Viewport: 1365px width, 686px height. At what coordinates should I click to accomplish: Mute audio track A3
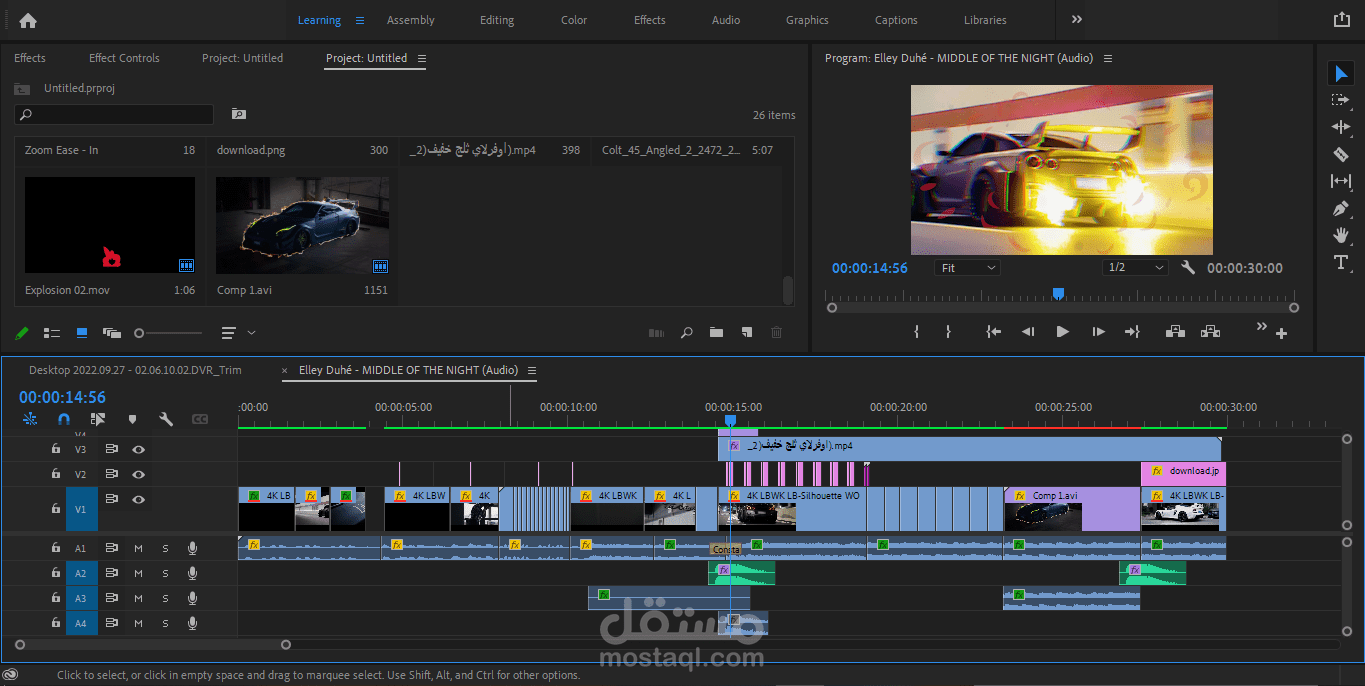click(138, 598)
